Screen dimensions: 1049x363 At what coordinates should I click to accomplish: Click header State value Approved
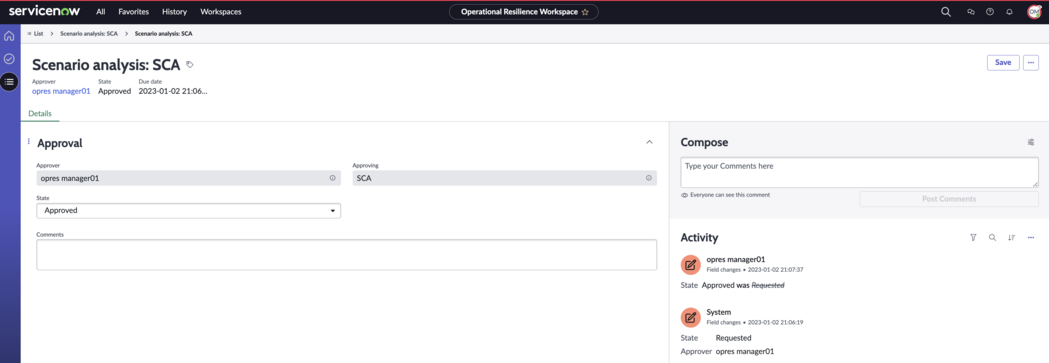click(x=114, y=92)
